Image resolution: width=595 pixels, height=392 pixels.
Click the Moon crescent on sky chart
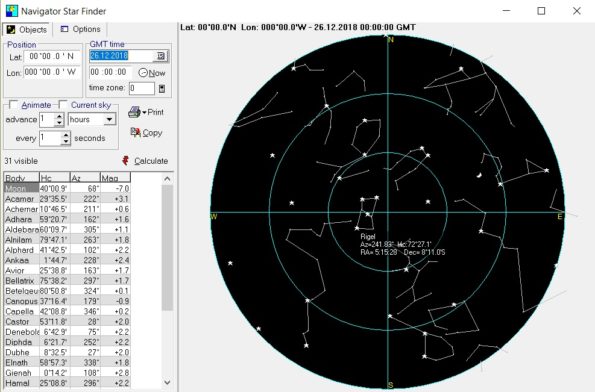click(x=479, y=175)
